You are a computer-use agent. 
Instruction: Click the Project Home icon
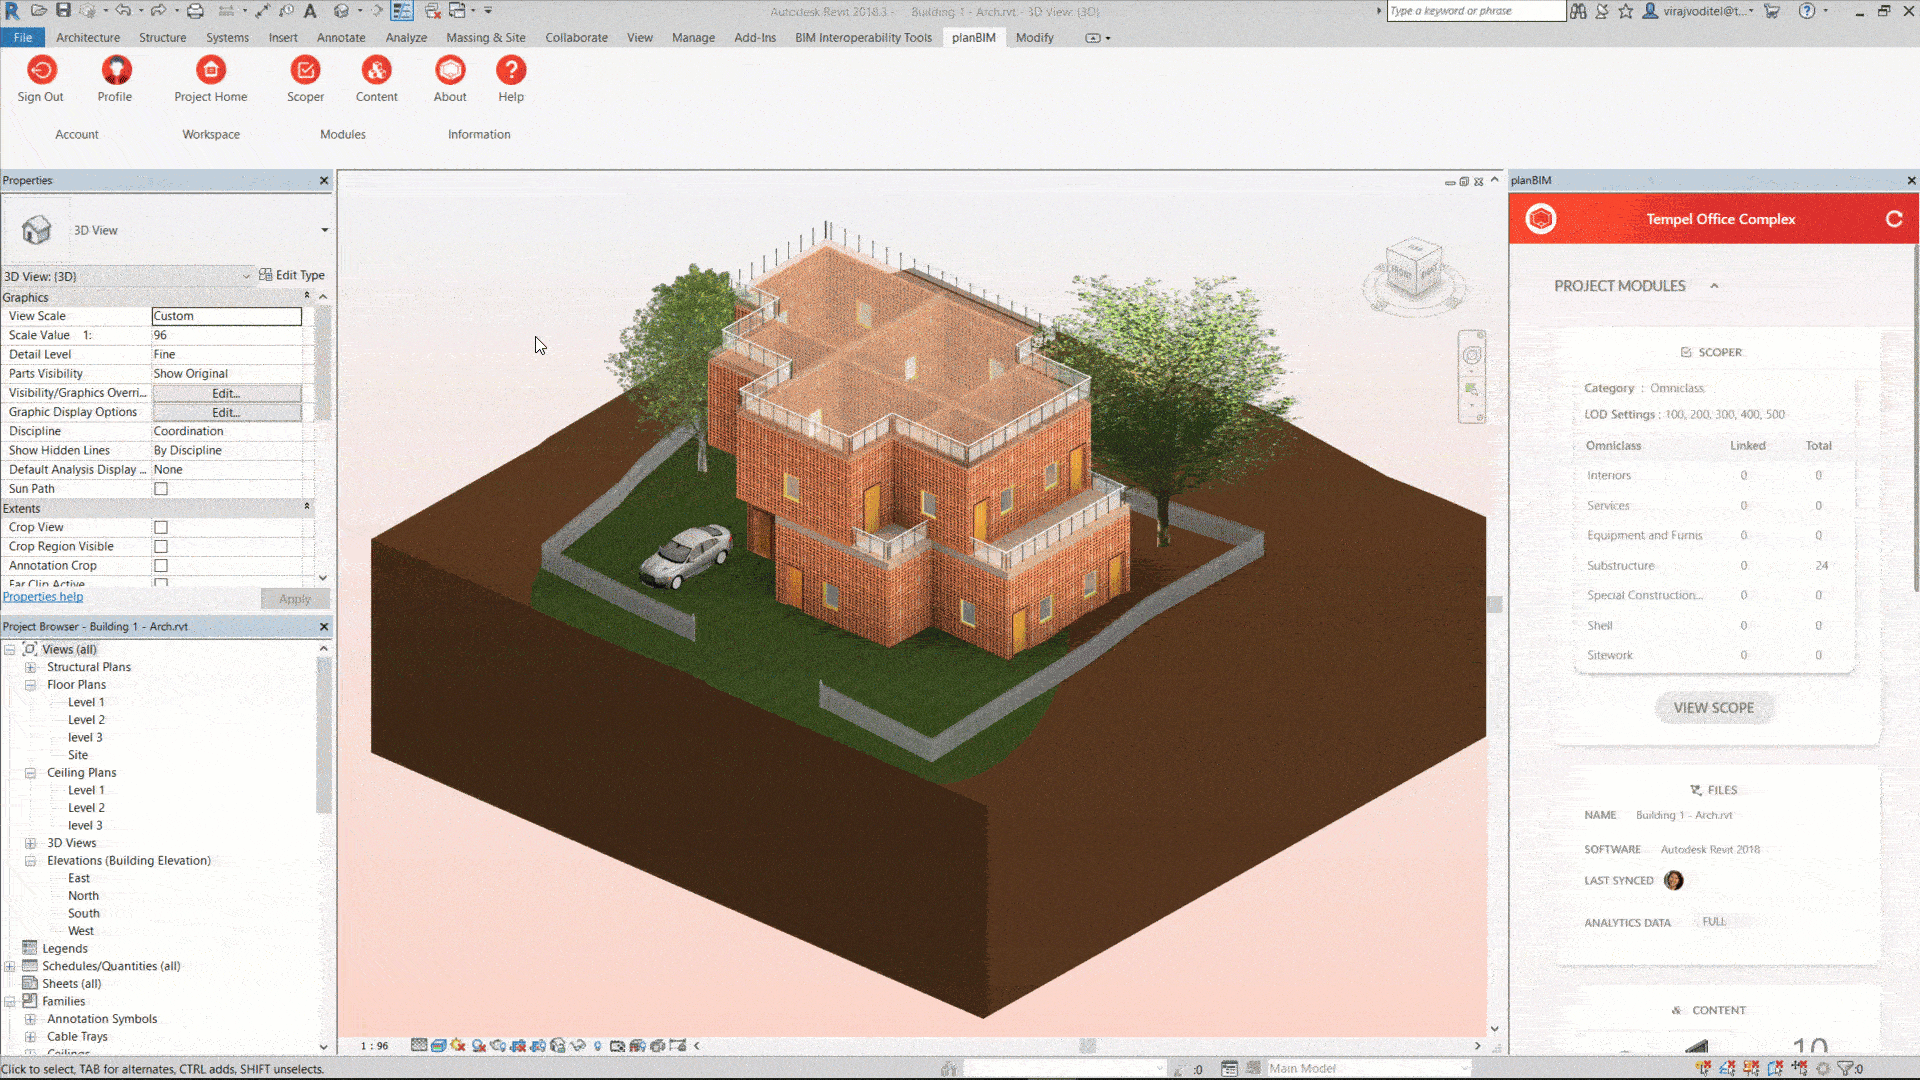(210, 71)
